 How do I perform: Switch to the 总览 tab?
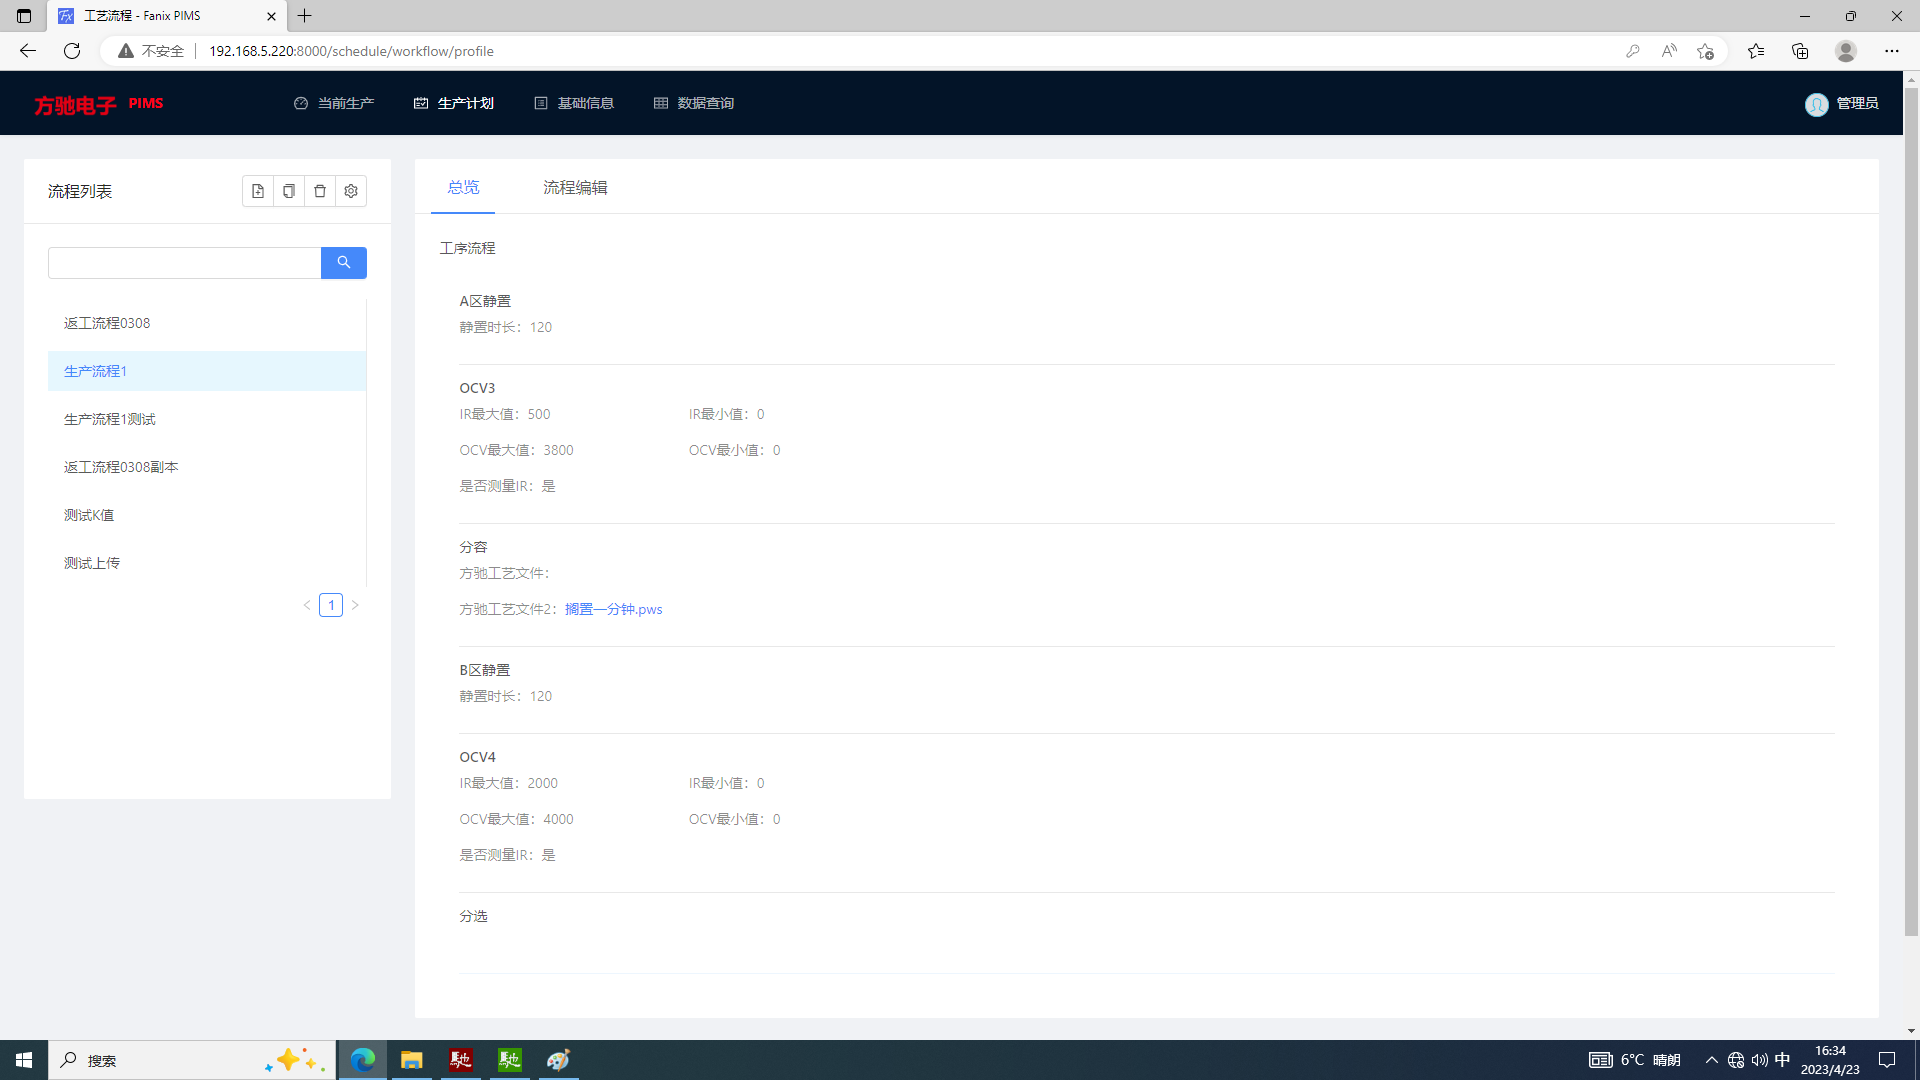[x=463, y=187]
